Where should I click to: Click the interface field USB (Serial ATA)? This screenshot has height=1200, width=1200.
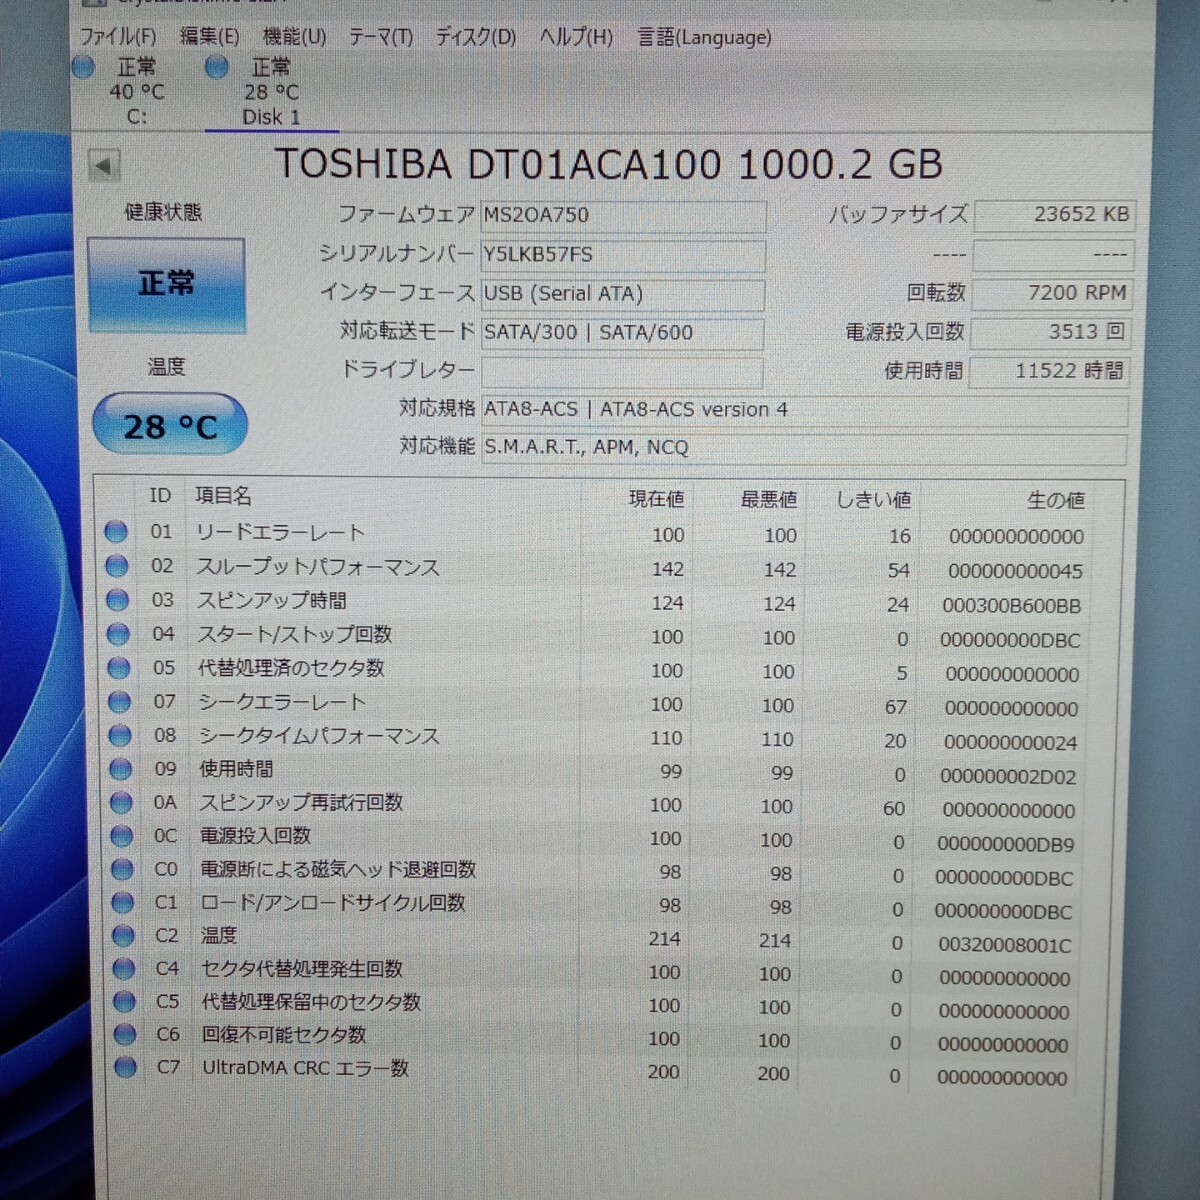[x=622, y=294]
